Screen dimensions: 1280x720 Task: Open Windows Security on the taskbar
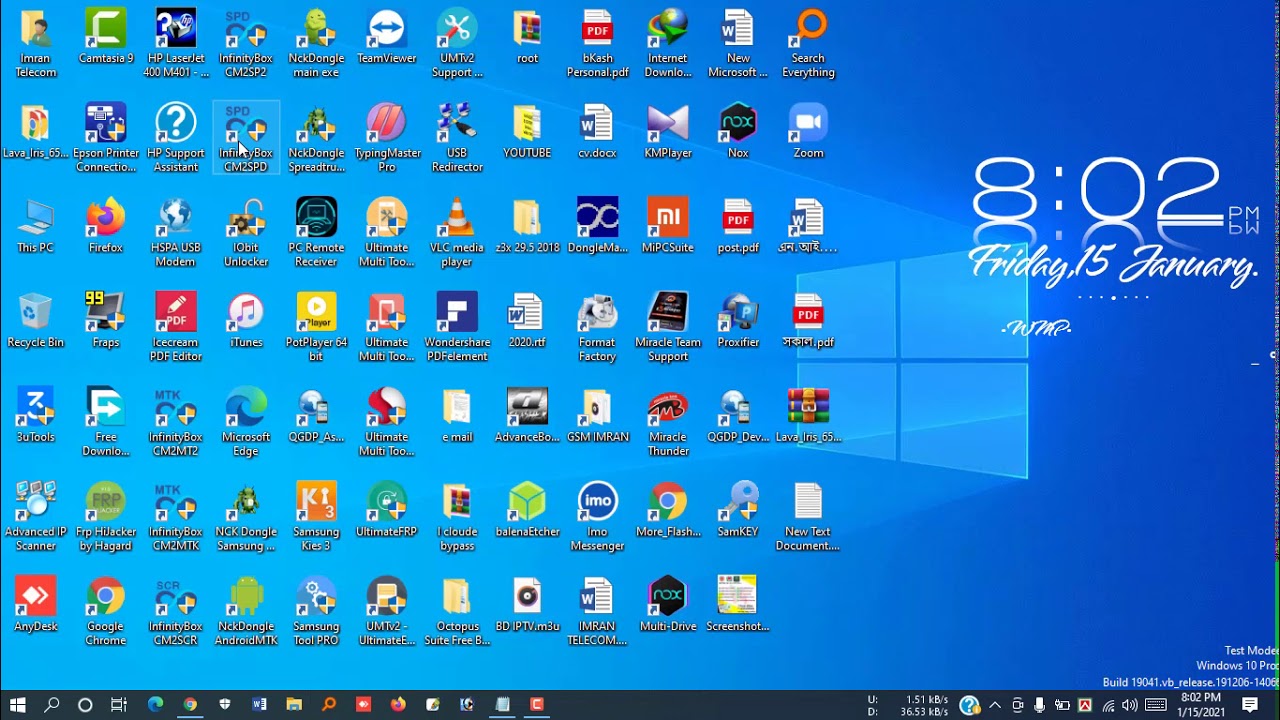225,705
